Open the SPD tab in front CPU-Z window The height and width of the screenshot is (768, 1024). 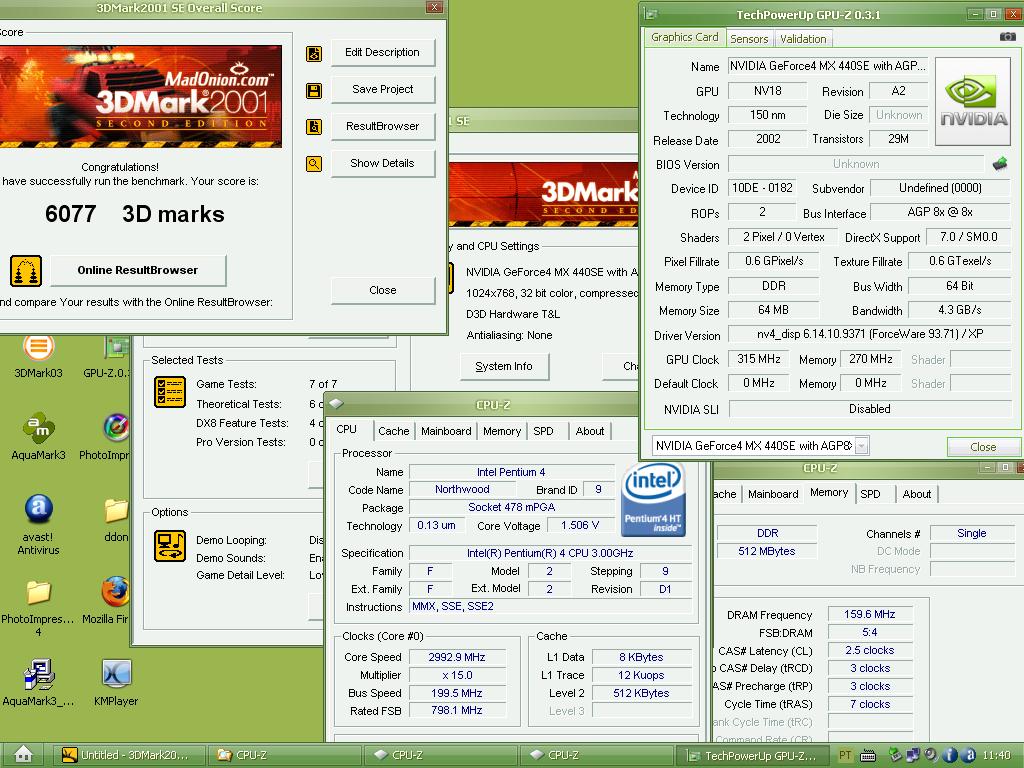543,431
